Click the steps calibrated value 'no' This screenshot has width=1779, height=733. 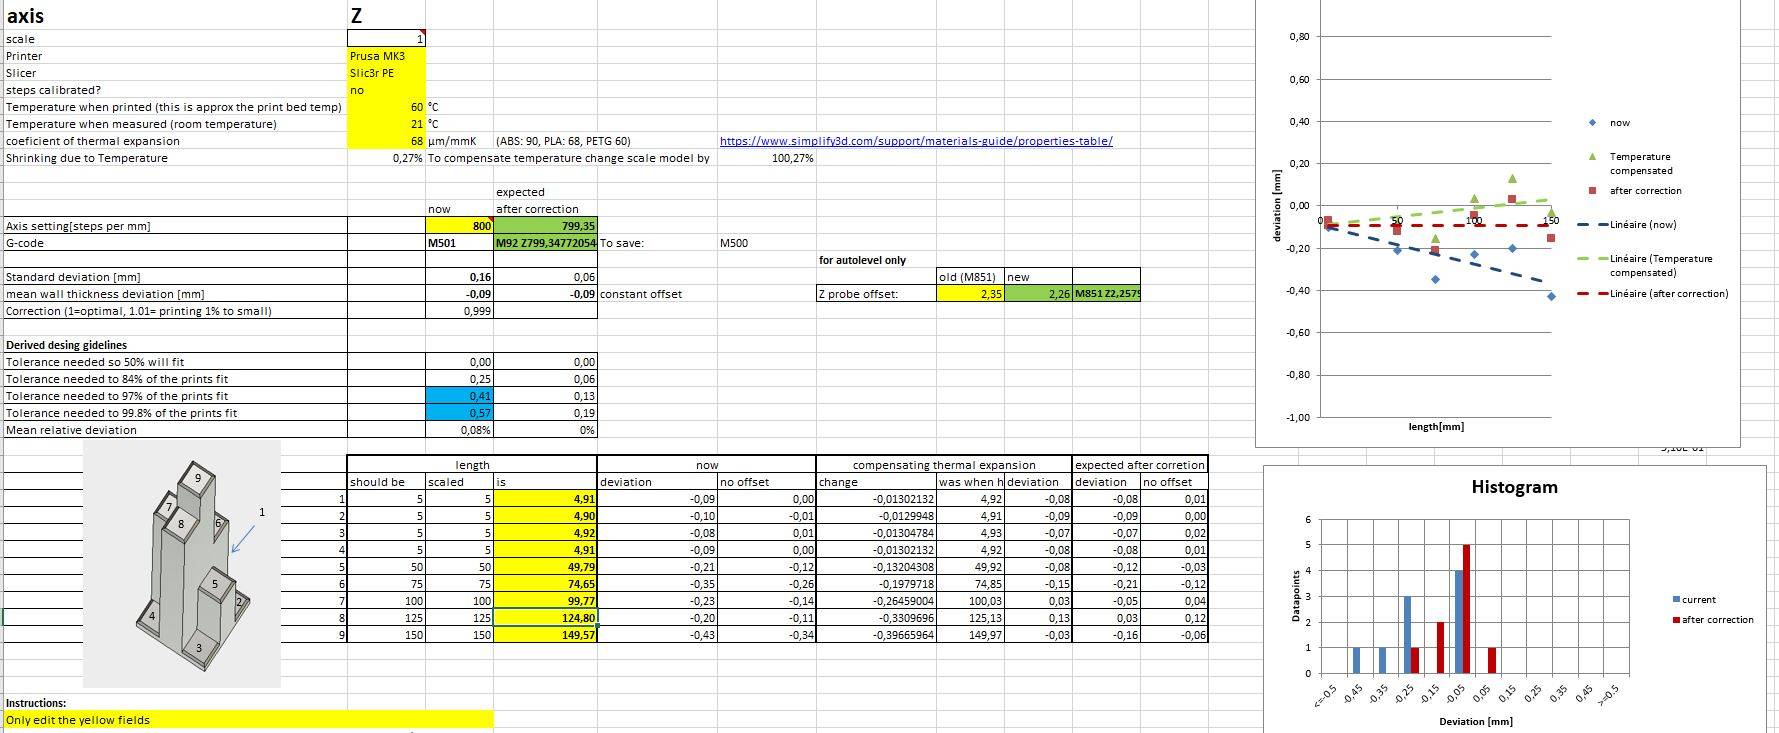pyautogui.click(x=386, y=90)
